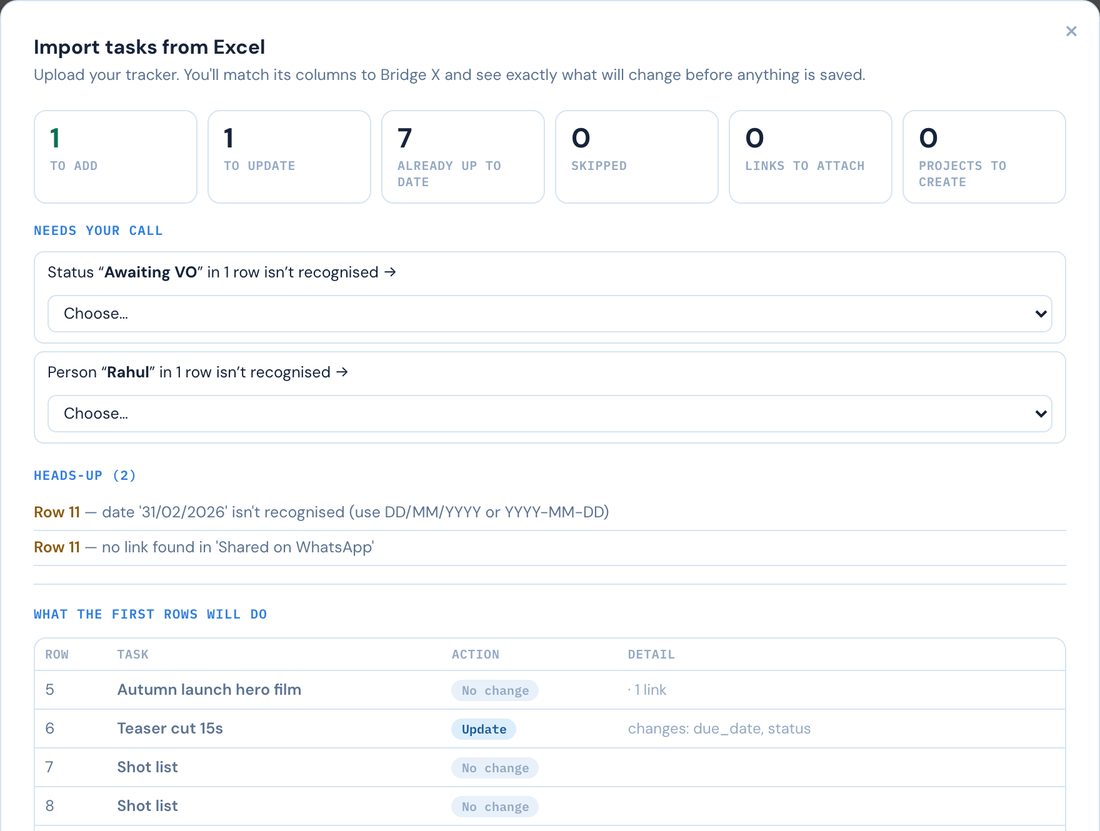Click the Row 11 date warning message
Image resolution: width=1100 pixels, height=831 pixels.
click(x=321, y=513)
